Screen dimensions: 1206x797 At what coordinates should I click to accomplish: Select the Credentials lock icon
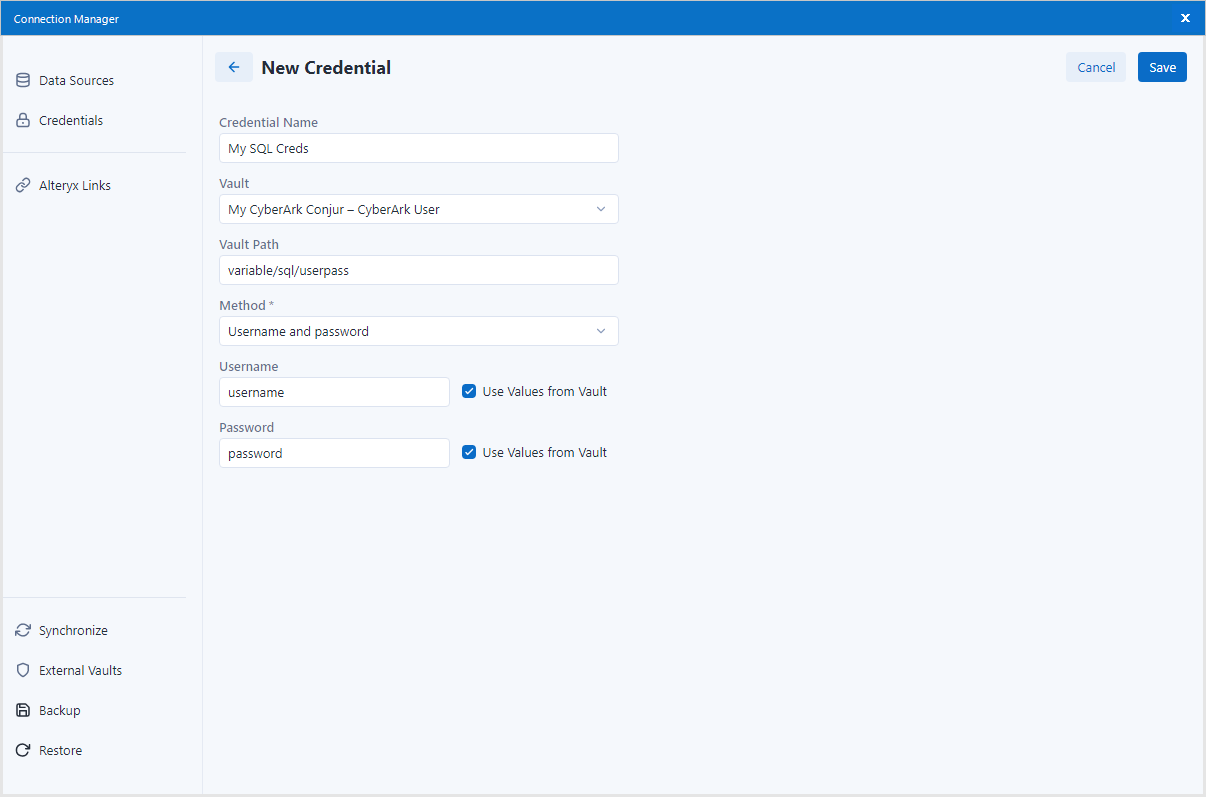[x=22, y=120]
